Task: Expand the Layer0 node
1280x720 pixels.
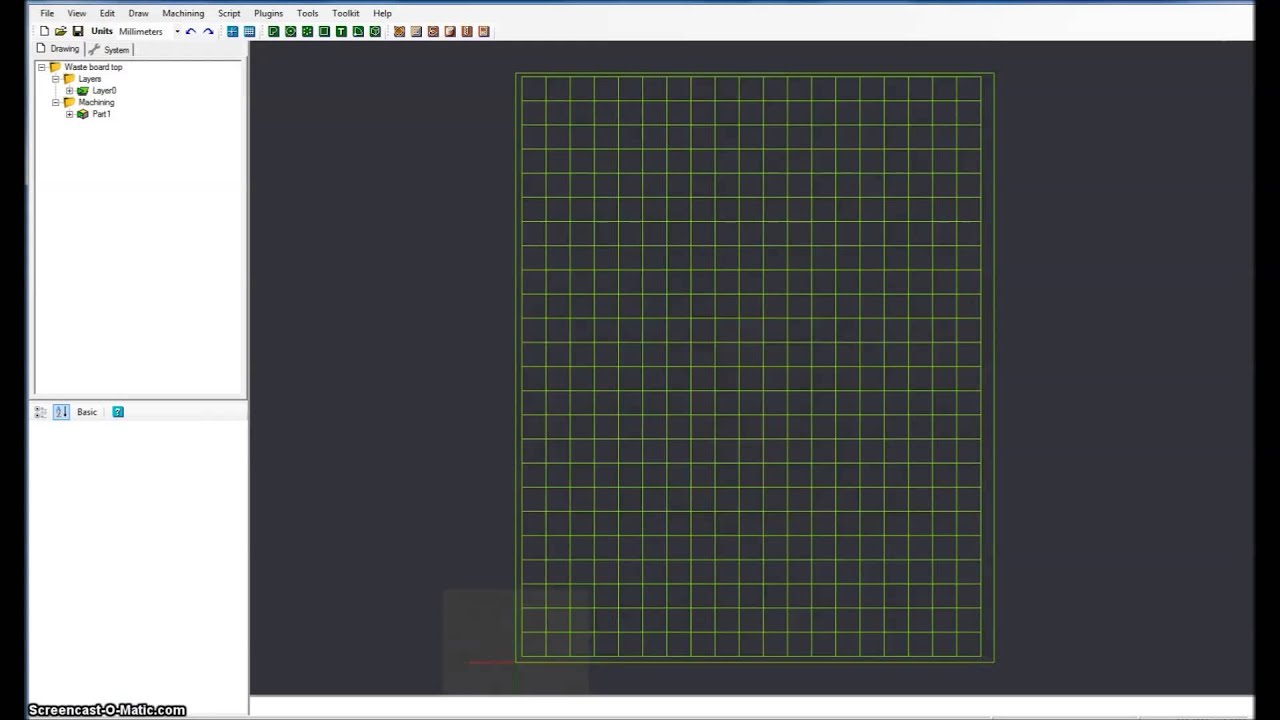Action: point(70,91)
